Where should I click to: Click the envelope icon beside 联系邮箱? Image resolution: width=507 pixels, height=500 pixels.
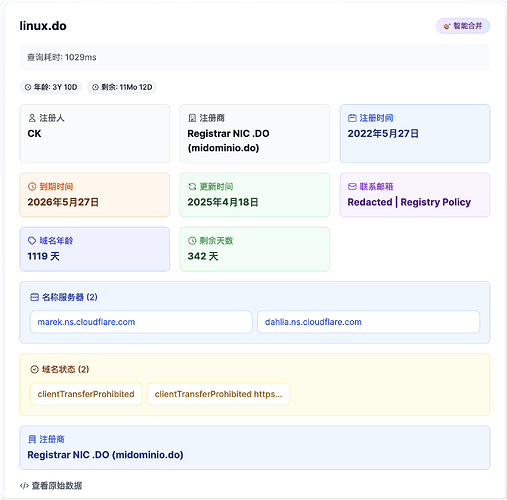click(x=352, y=187)
